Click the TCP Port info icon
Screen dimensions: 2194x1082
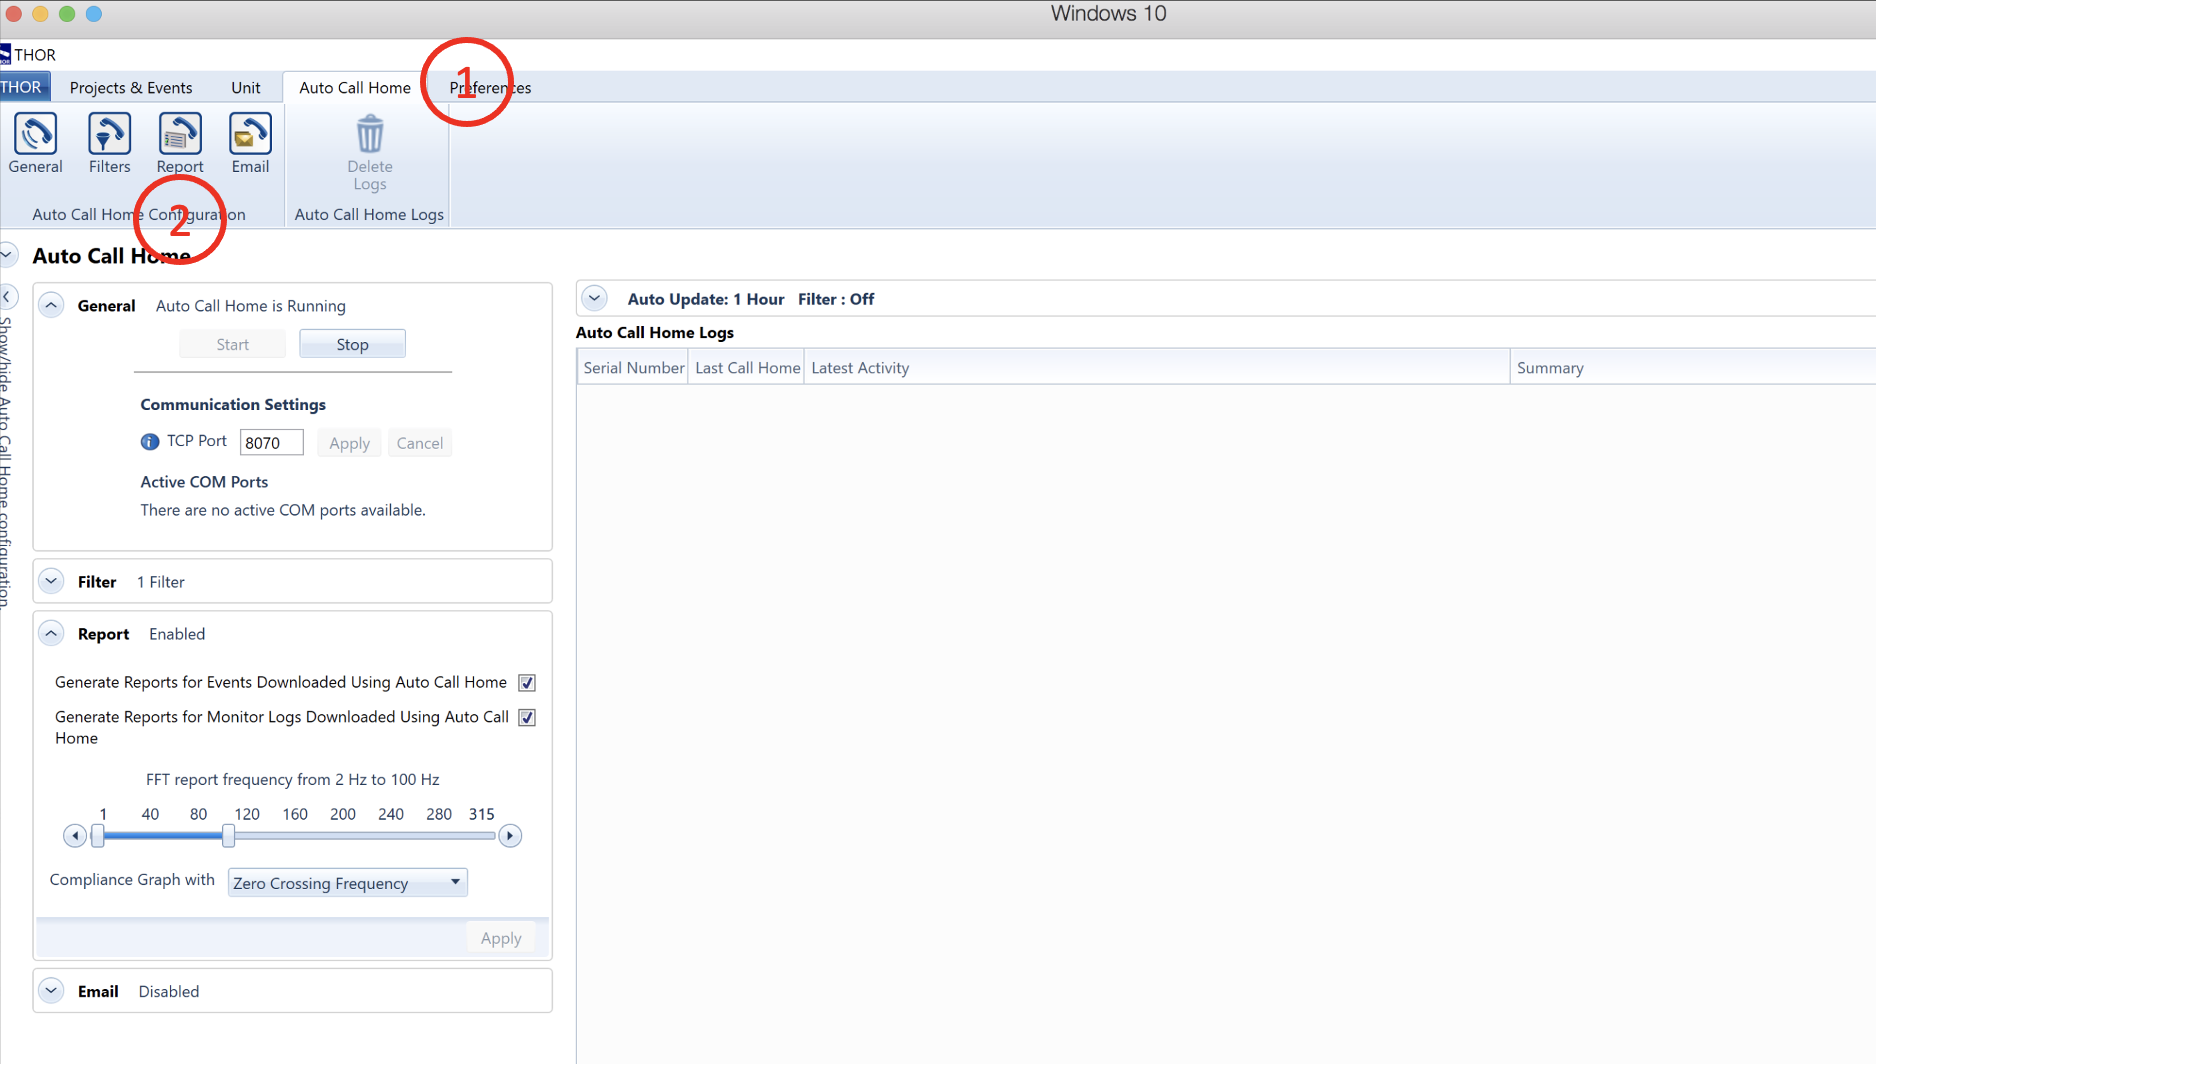tap(150, 442)
